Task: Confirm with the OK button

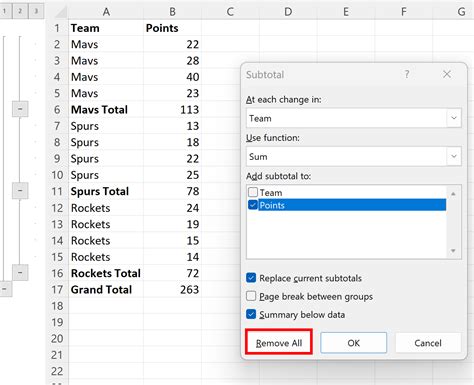Action: pyautogui.click(x=353, y=343)
